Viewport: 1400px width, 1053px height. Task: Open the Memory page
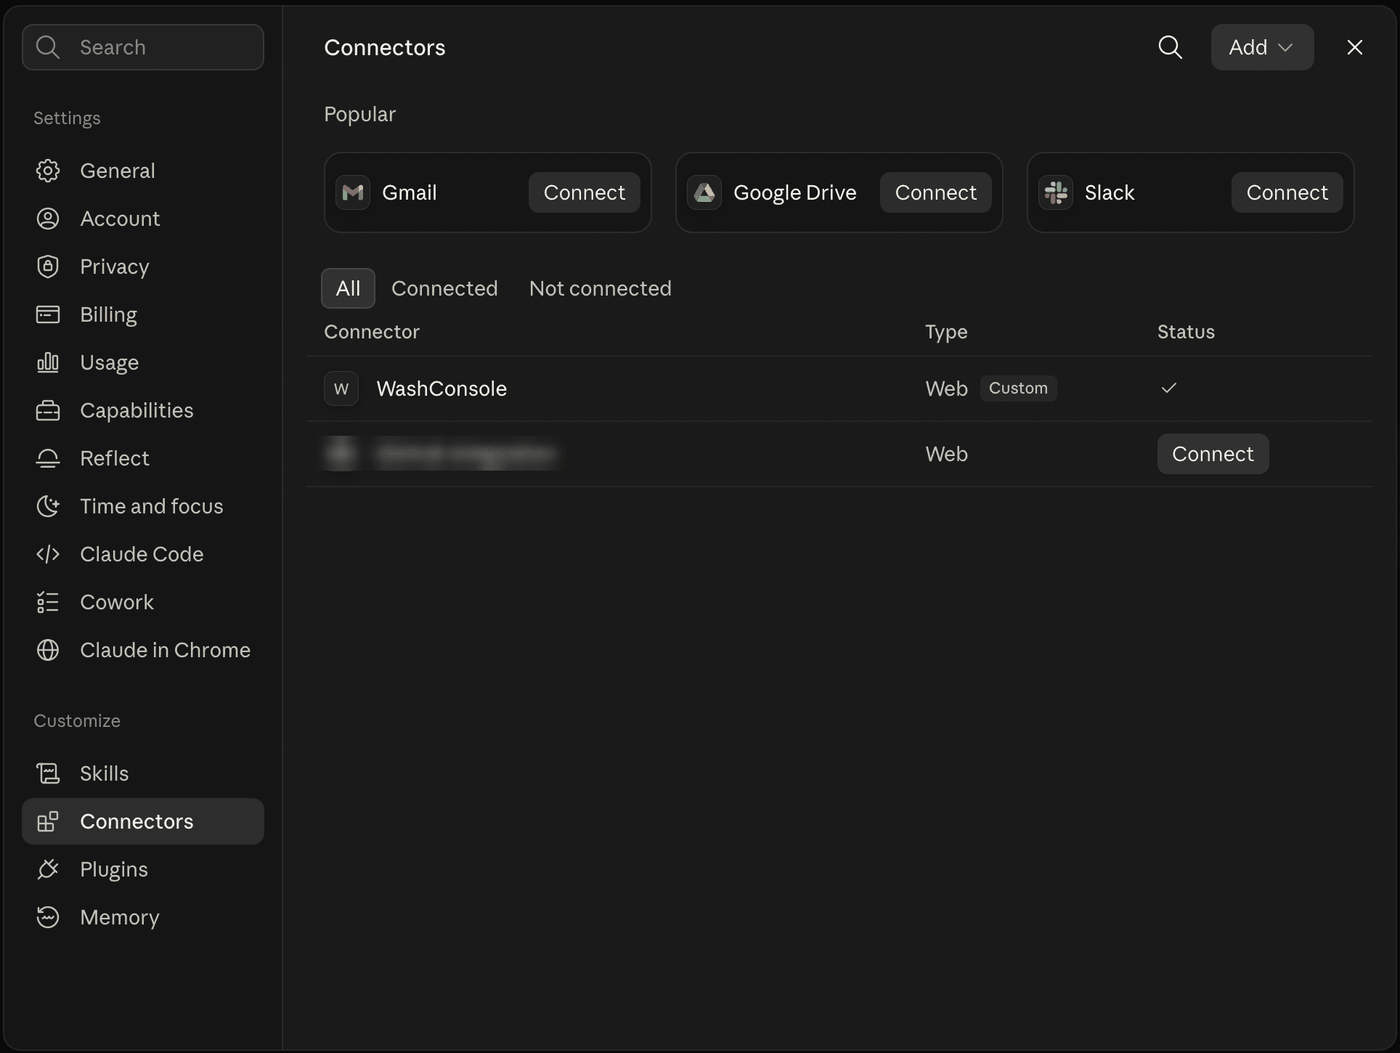[143, 918]
